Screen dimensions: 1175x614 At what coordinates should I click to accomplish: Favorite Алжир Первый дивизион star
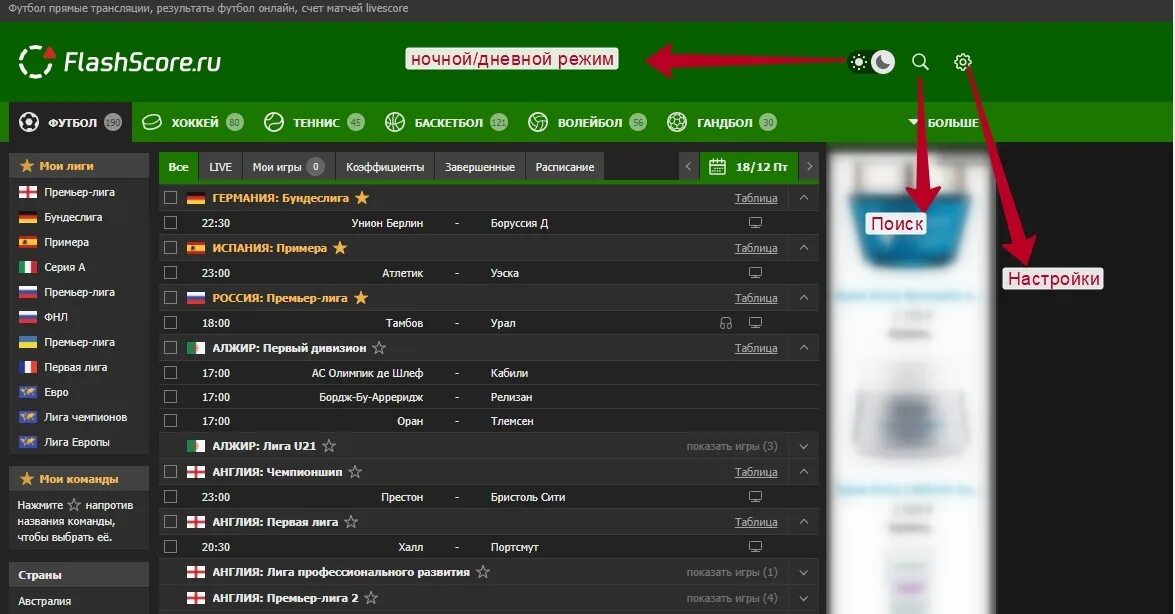click(x=379, y=348)
